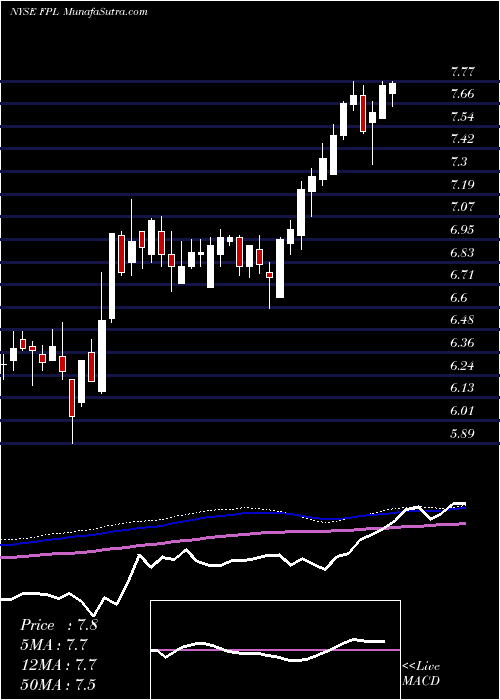Click inside the MACD inset chart box
The width and height of the screenshot is (500, 700).
[275, 650]
